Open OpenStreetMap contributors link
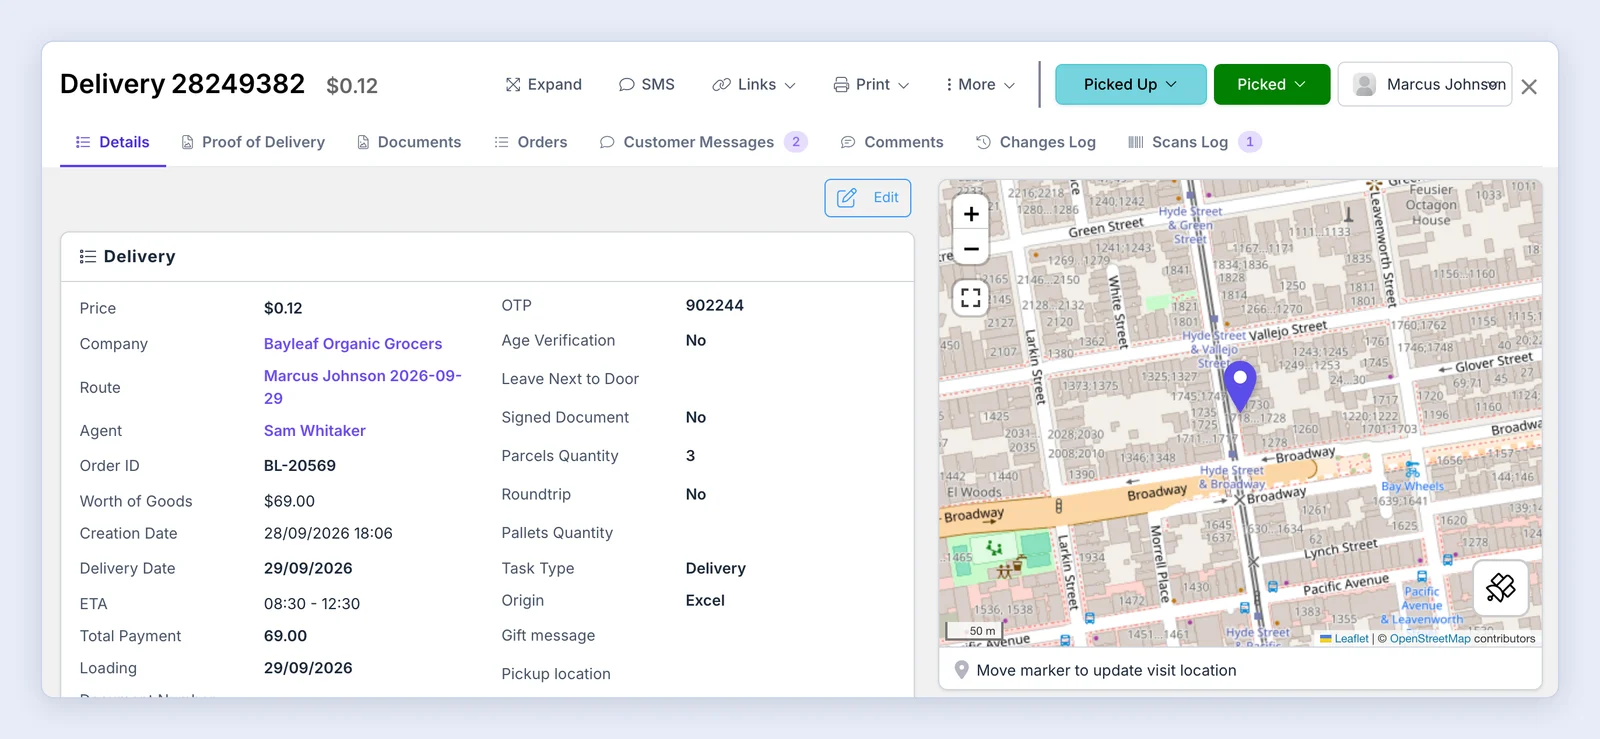Viewport: 1600px width, 739px height. point(1430,639)
